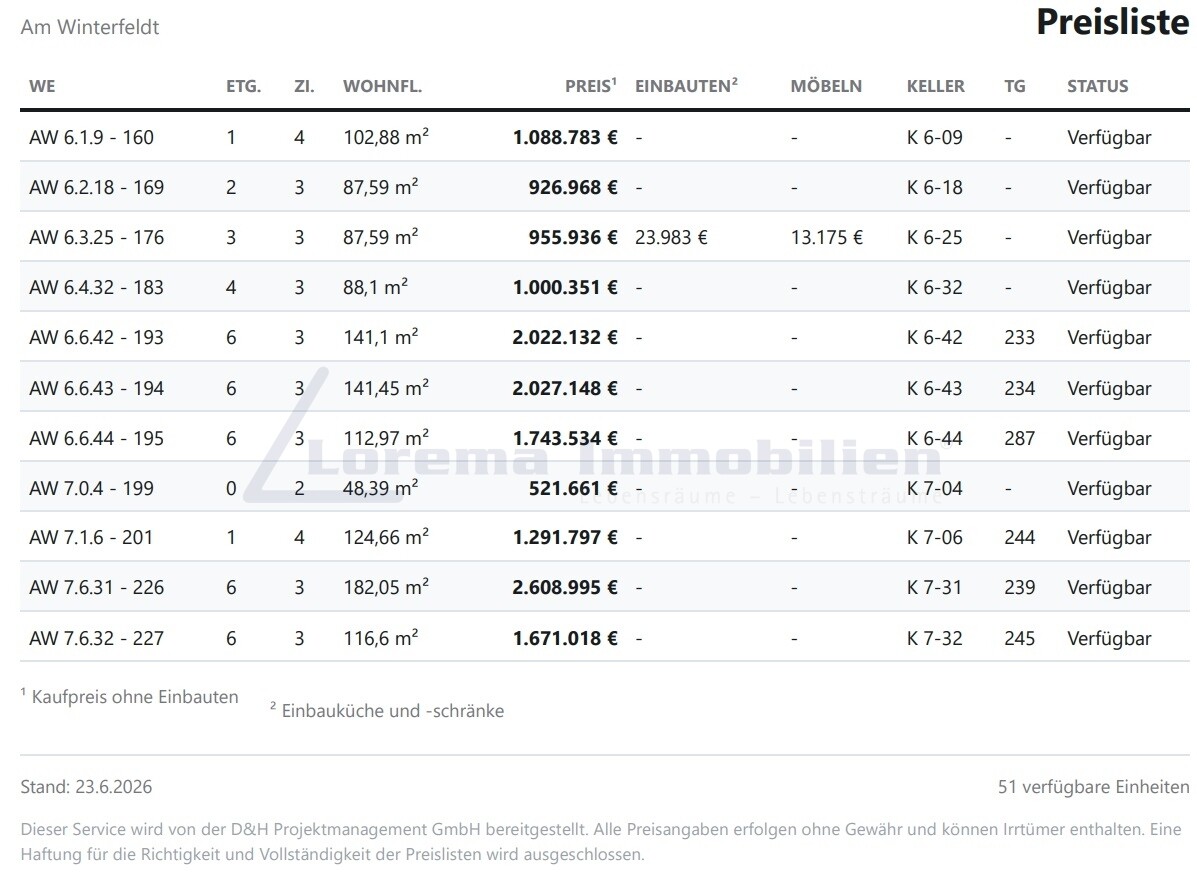
Task: Click garage number 233
Action: coord(1019,337)
